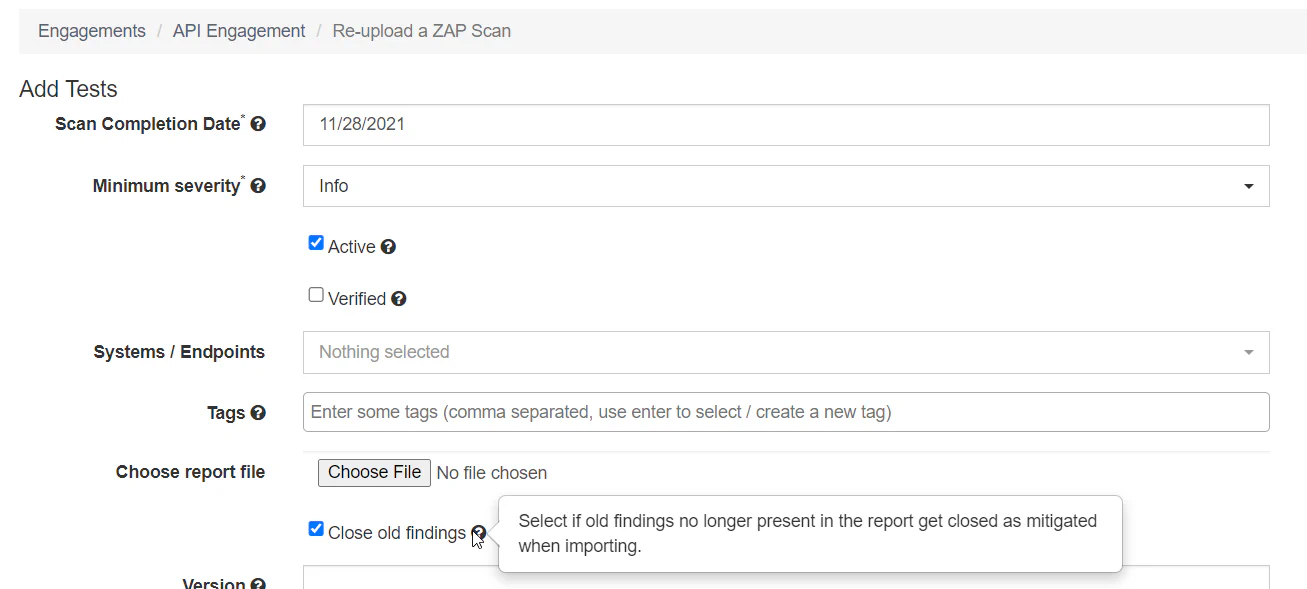
Task: Click the Minimum severity dropdown arrow
Action: 1248,186
